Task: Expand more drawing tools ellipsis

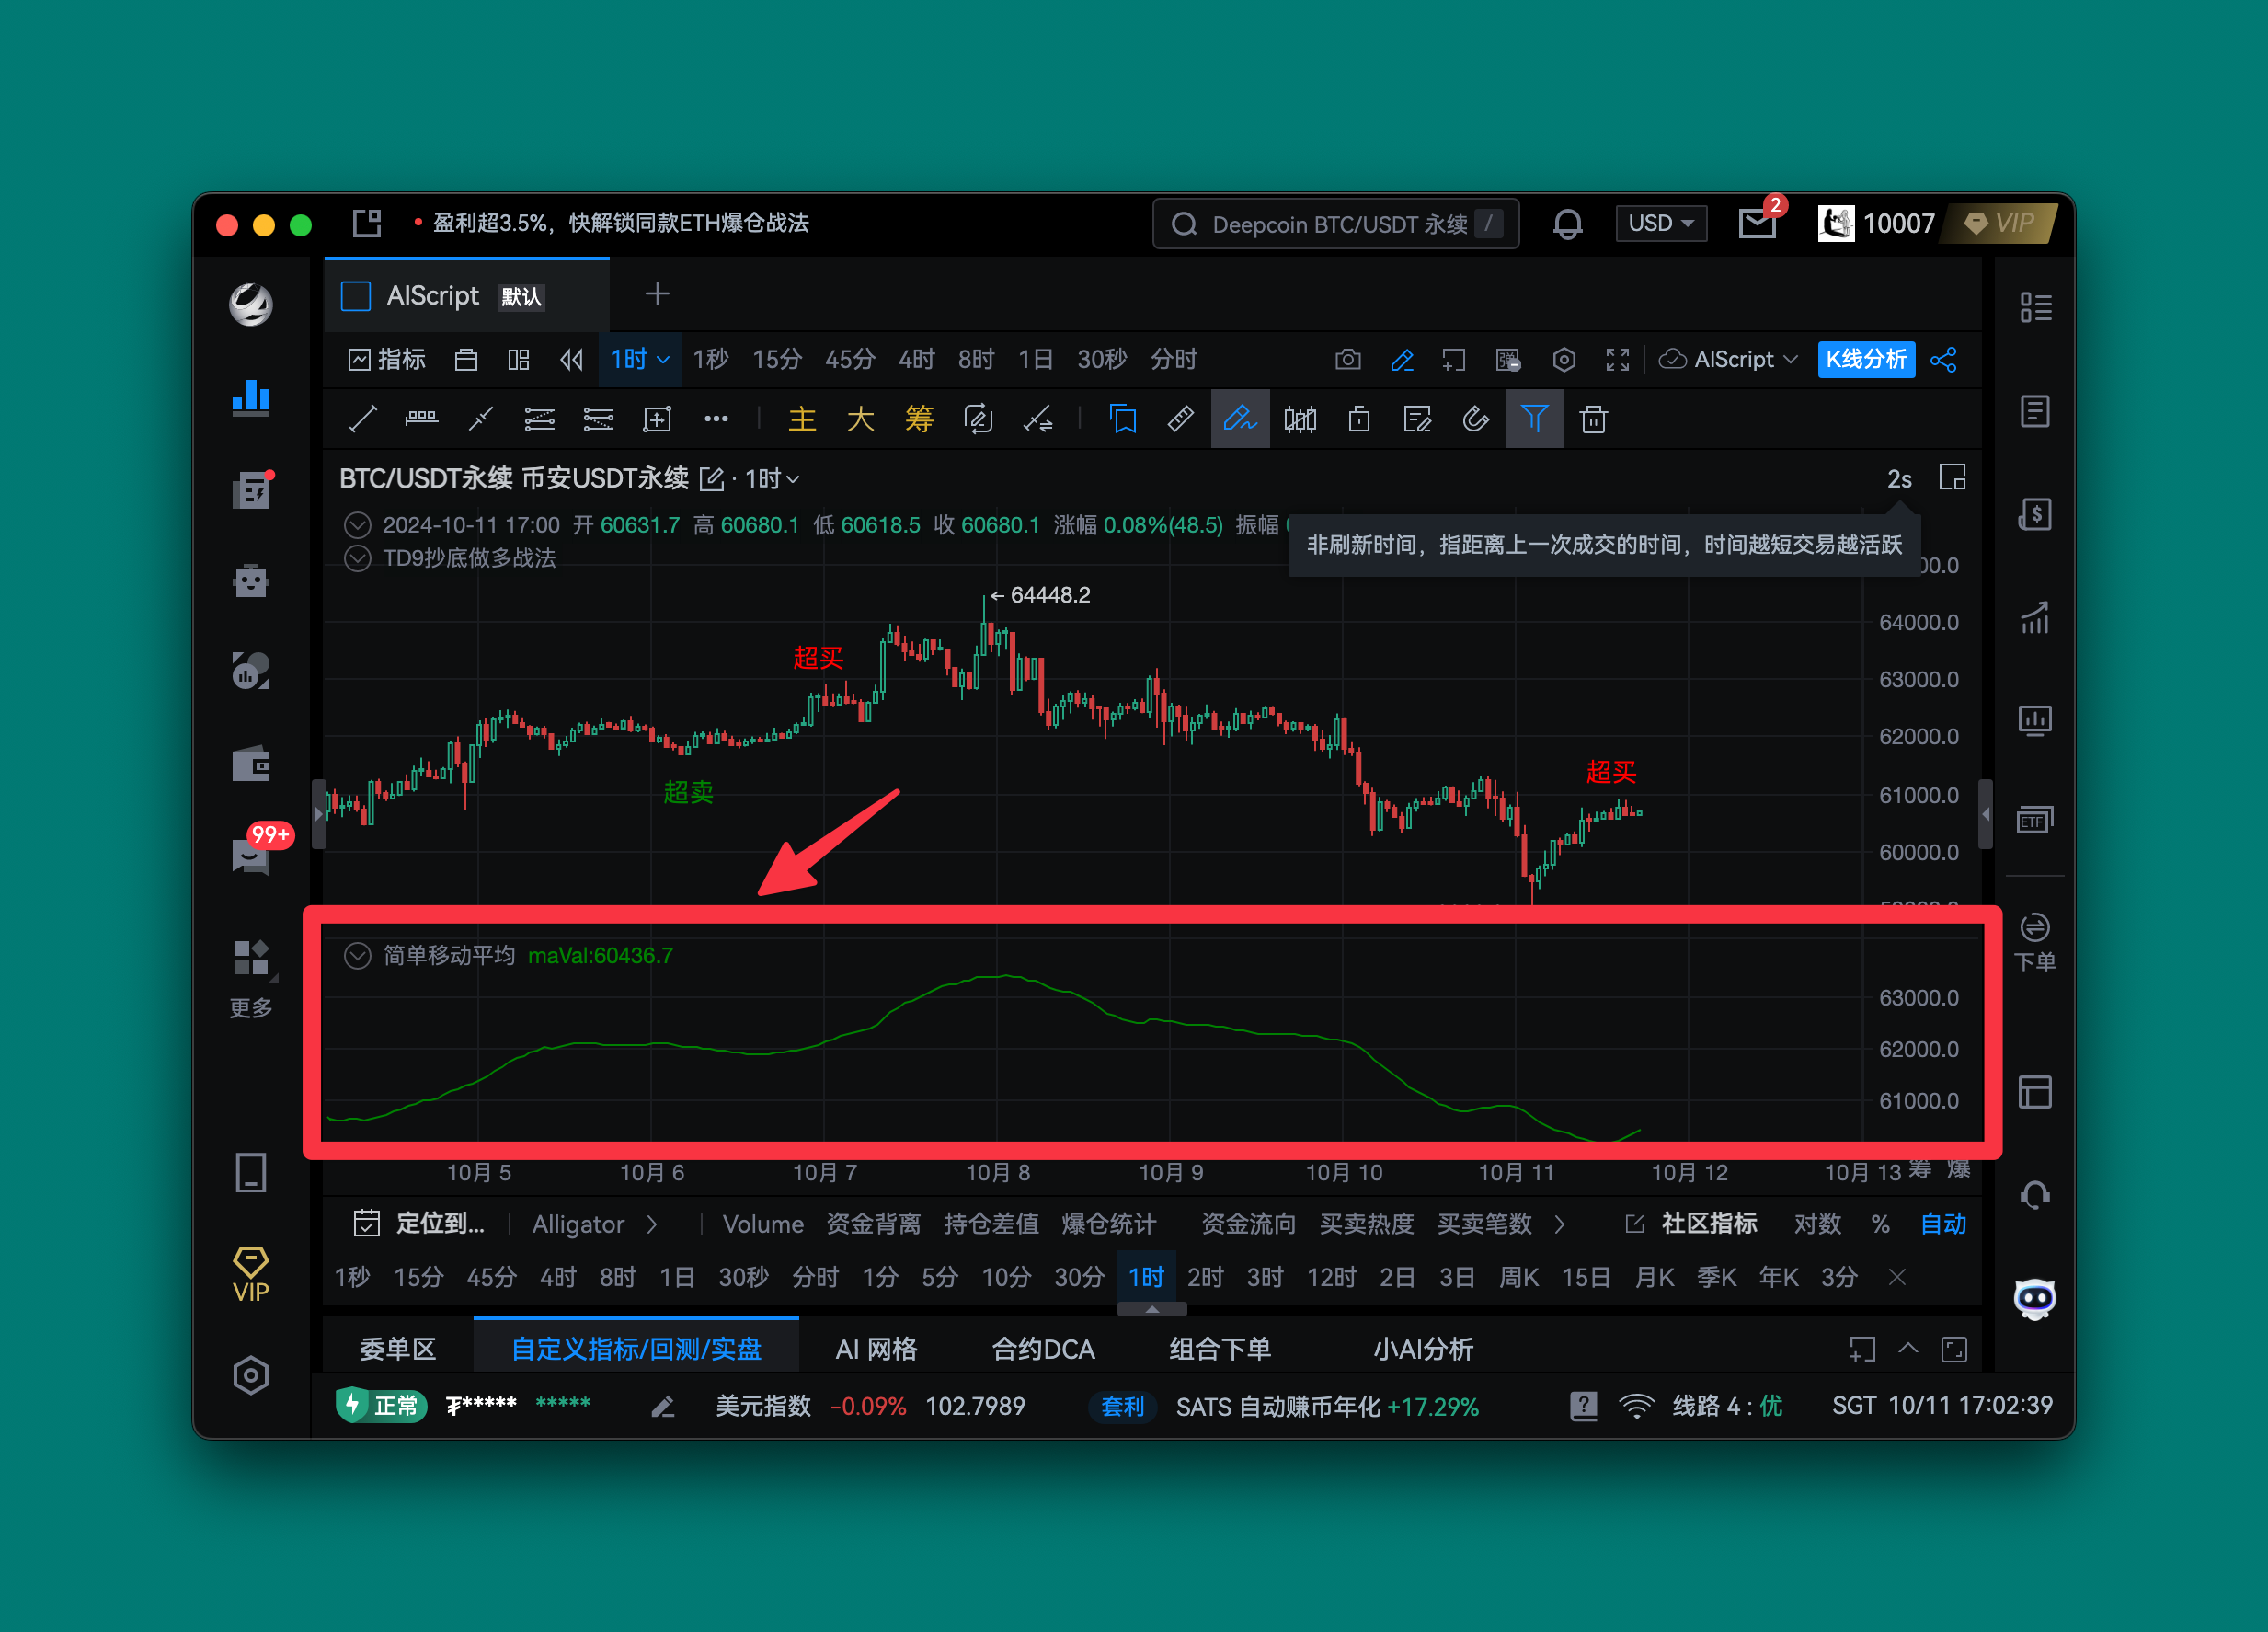Action: (716, 419)
